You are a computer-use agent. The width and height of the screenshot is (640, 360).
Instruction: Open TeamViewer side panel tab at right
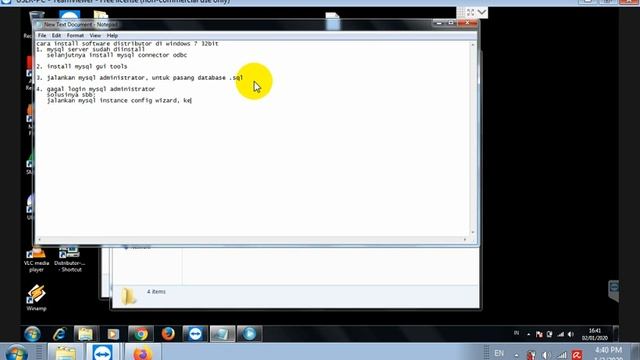coord(613,290)
